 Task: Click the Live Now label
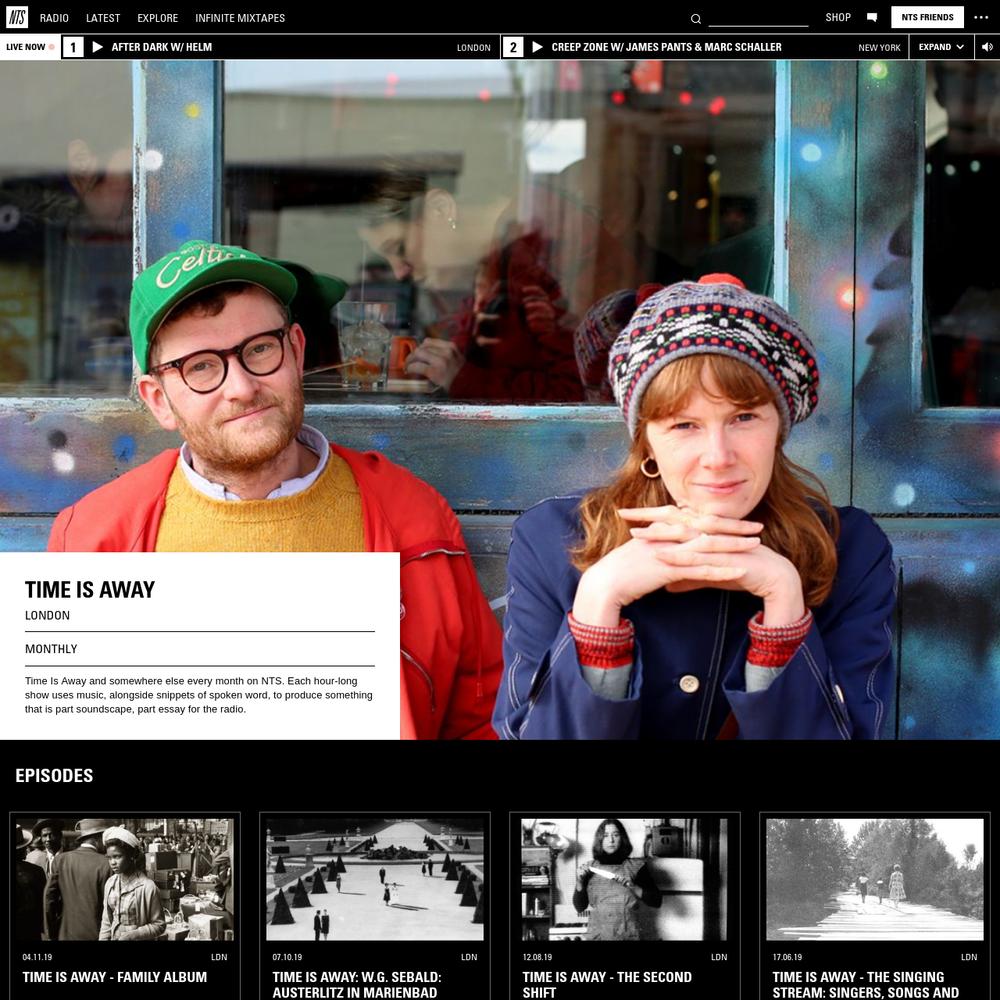pyautogui.click(x=26, y=47)
